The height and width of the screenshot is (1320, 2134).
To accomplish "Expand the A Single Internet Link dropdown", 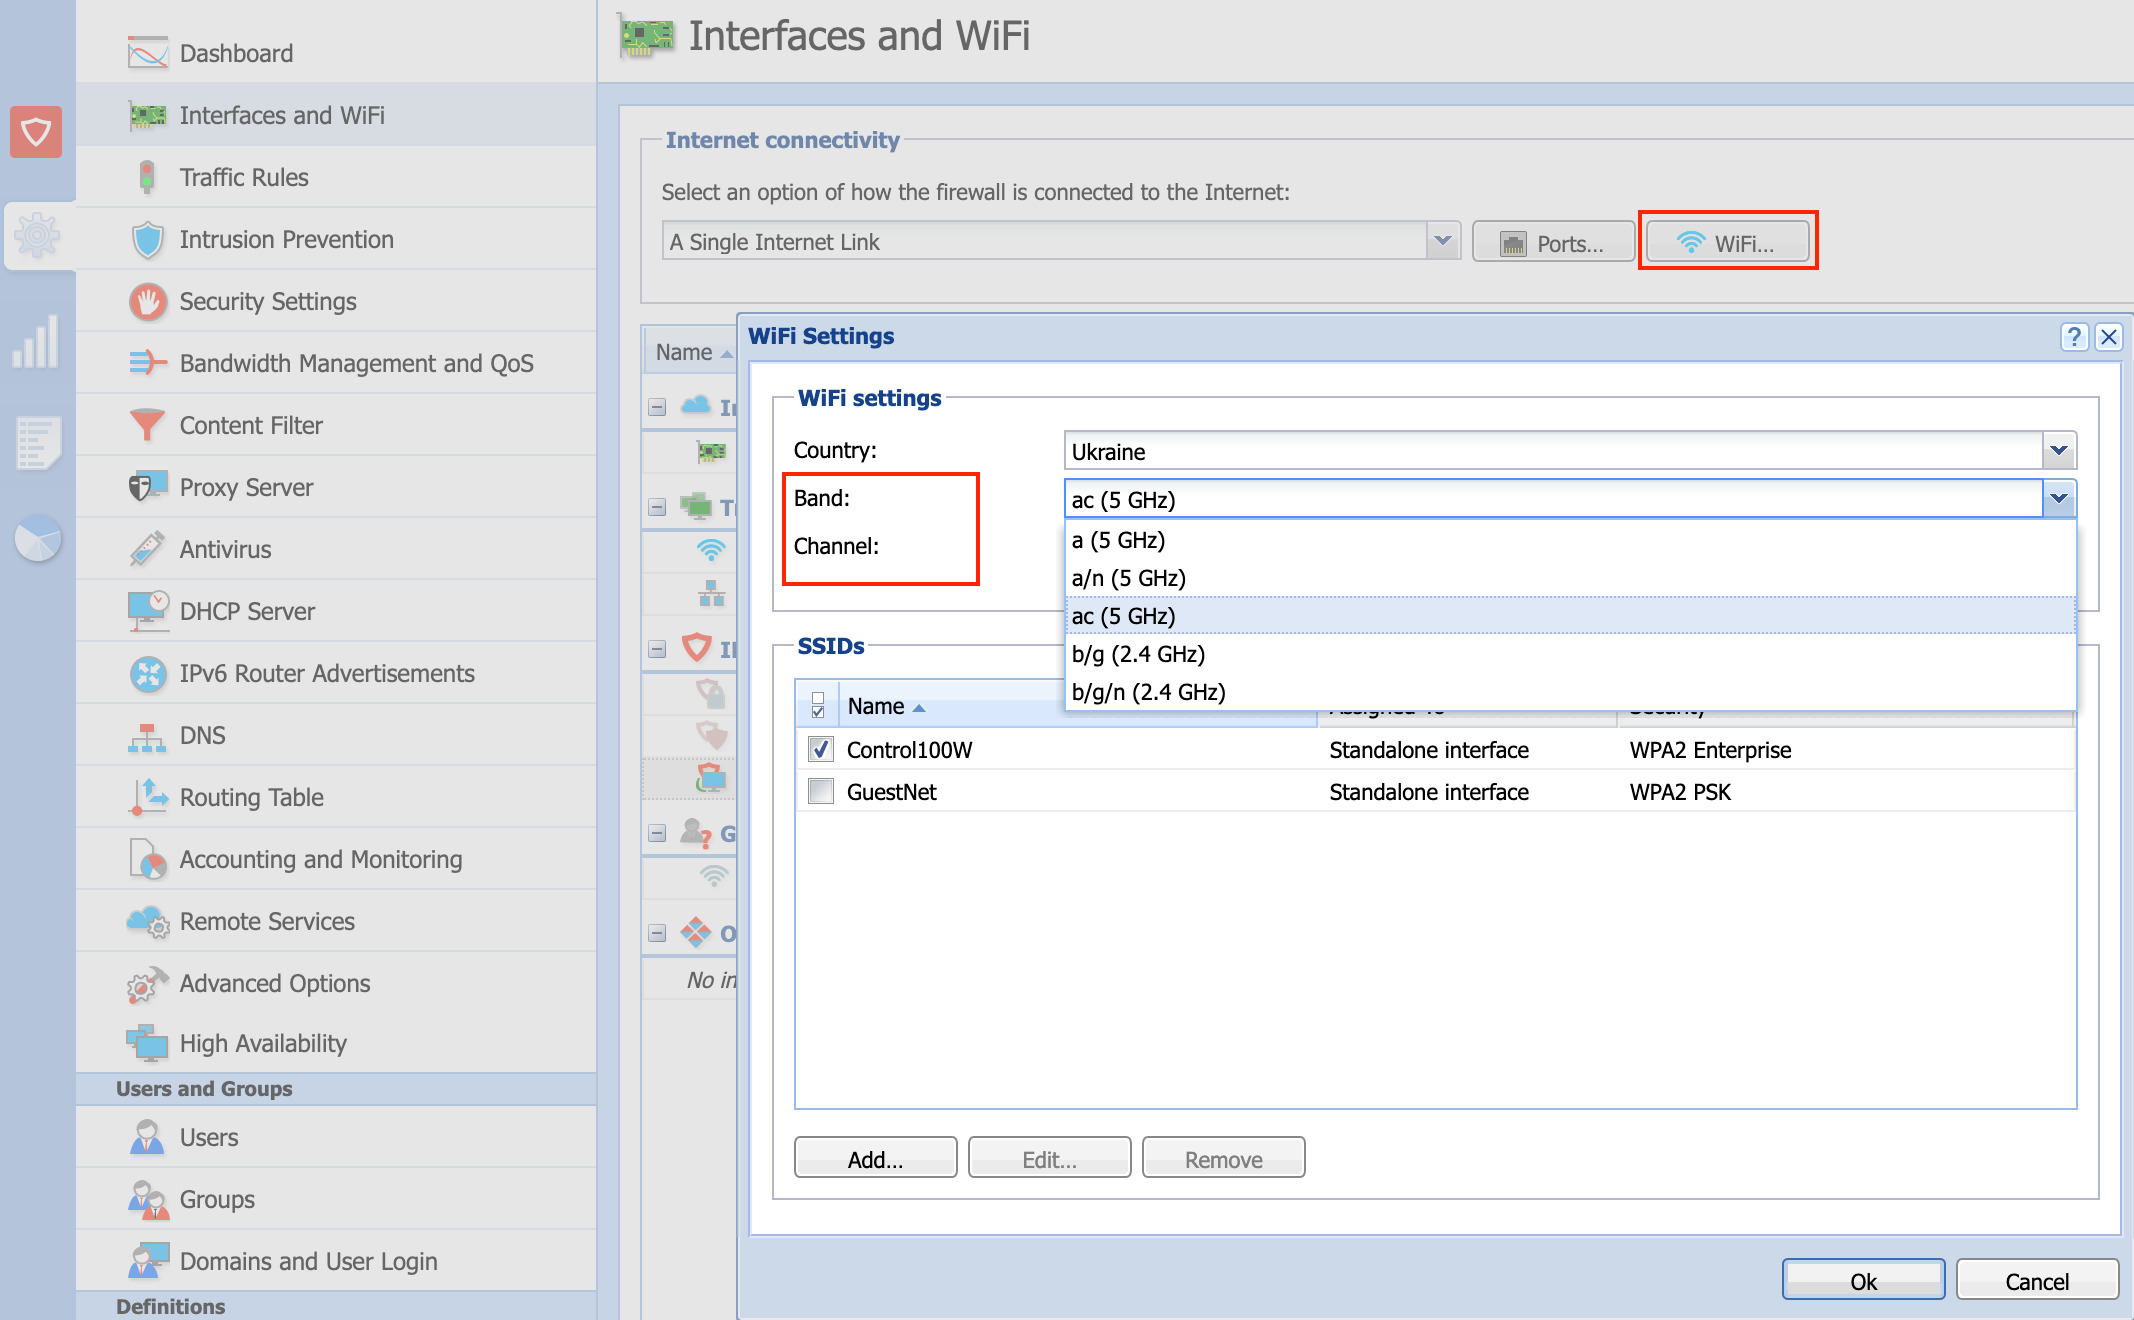I will [x=1442, y=242].
